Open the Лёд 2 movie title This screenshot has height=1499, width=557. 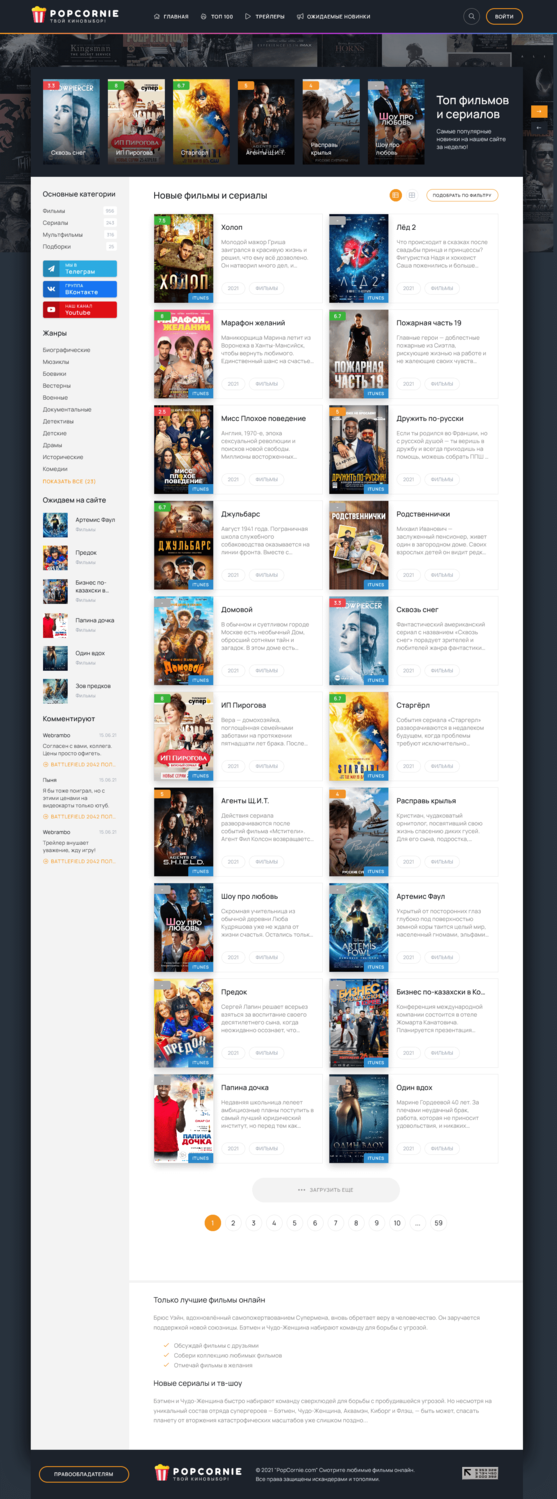406,228
